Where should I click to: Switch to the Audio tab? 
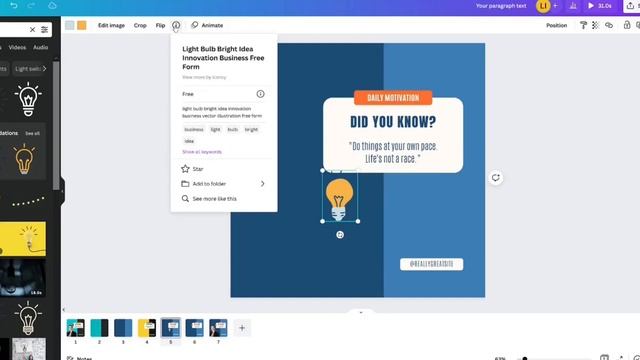pos(40,47)
